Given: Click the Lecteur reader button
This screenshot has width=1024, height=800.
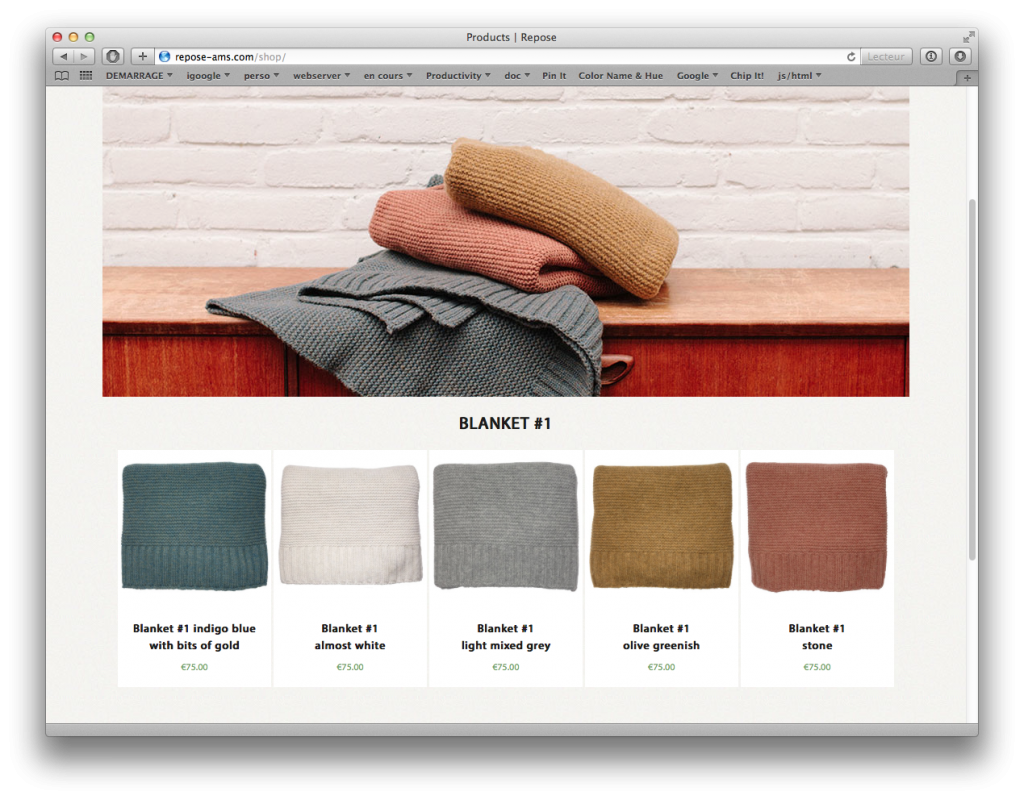Looking at the screenshot, I should coord(886,57).
